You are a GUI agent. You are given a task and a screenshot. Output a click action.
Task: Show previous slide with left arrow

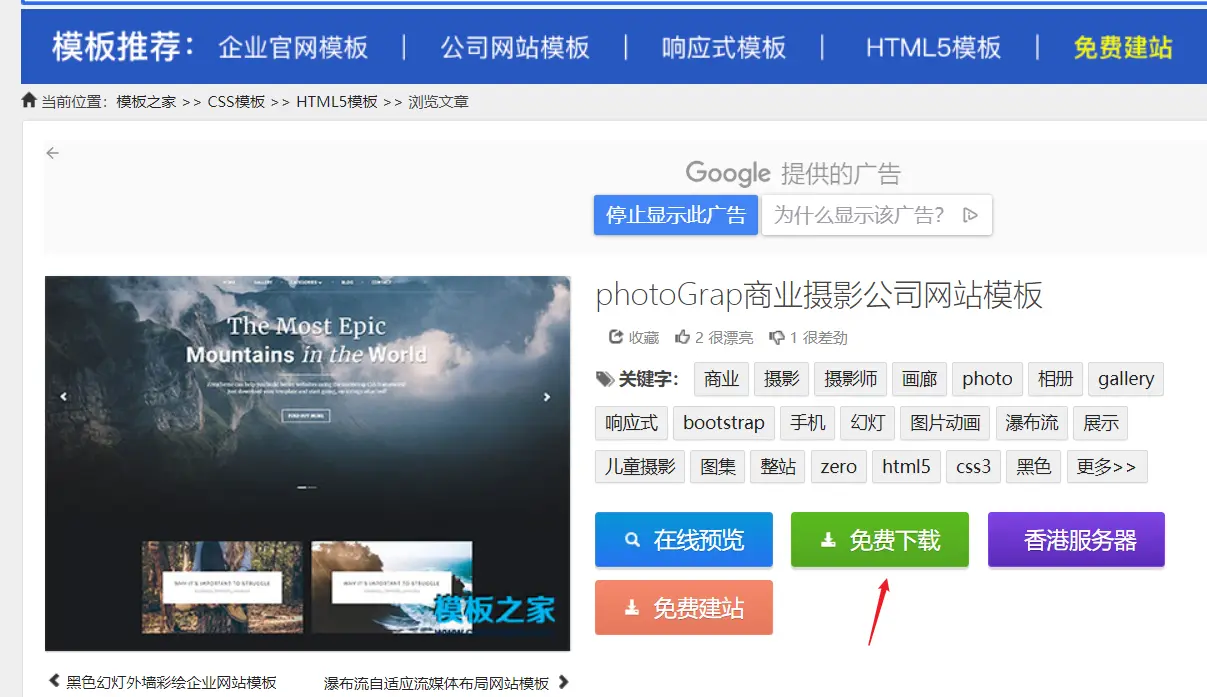[63, 397]
